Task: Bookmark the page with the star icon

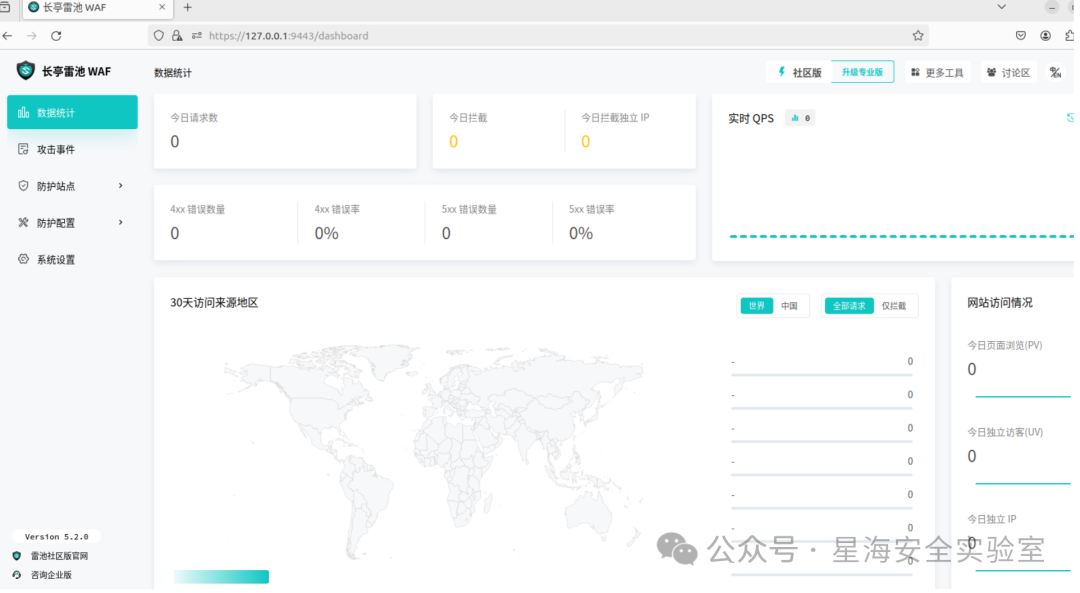Action: pyautogui.click(x=918, y=36)
